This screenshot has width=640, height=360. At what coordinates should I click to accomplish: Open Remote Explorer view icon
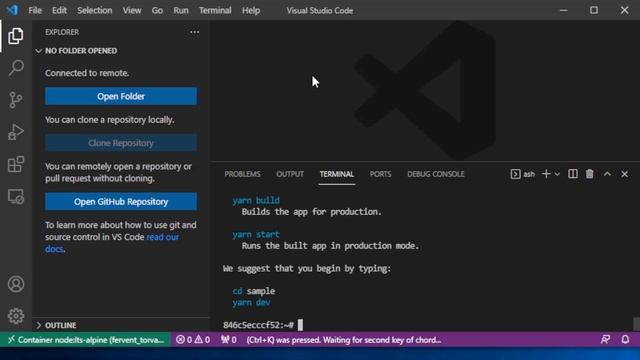click(16, 196)
